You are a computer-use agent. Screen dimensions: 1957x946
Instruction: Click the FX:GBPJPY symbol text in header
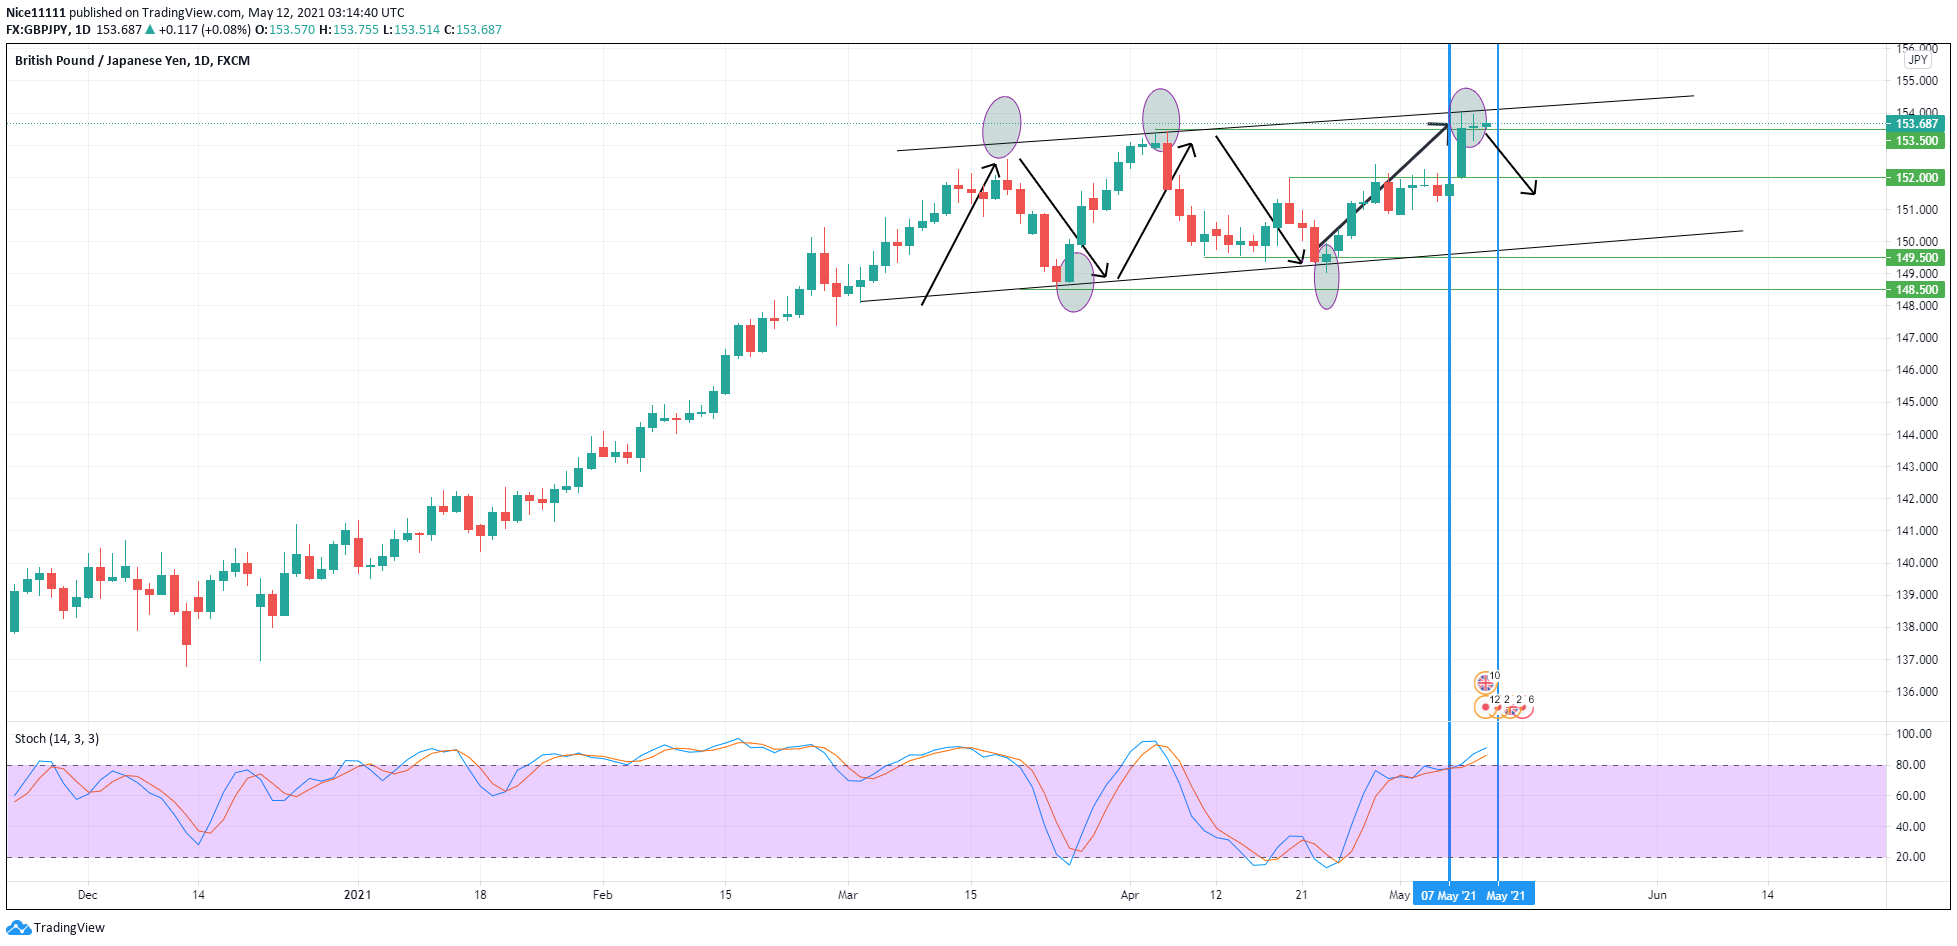point(37,30)
